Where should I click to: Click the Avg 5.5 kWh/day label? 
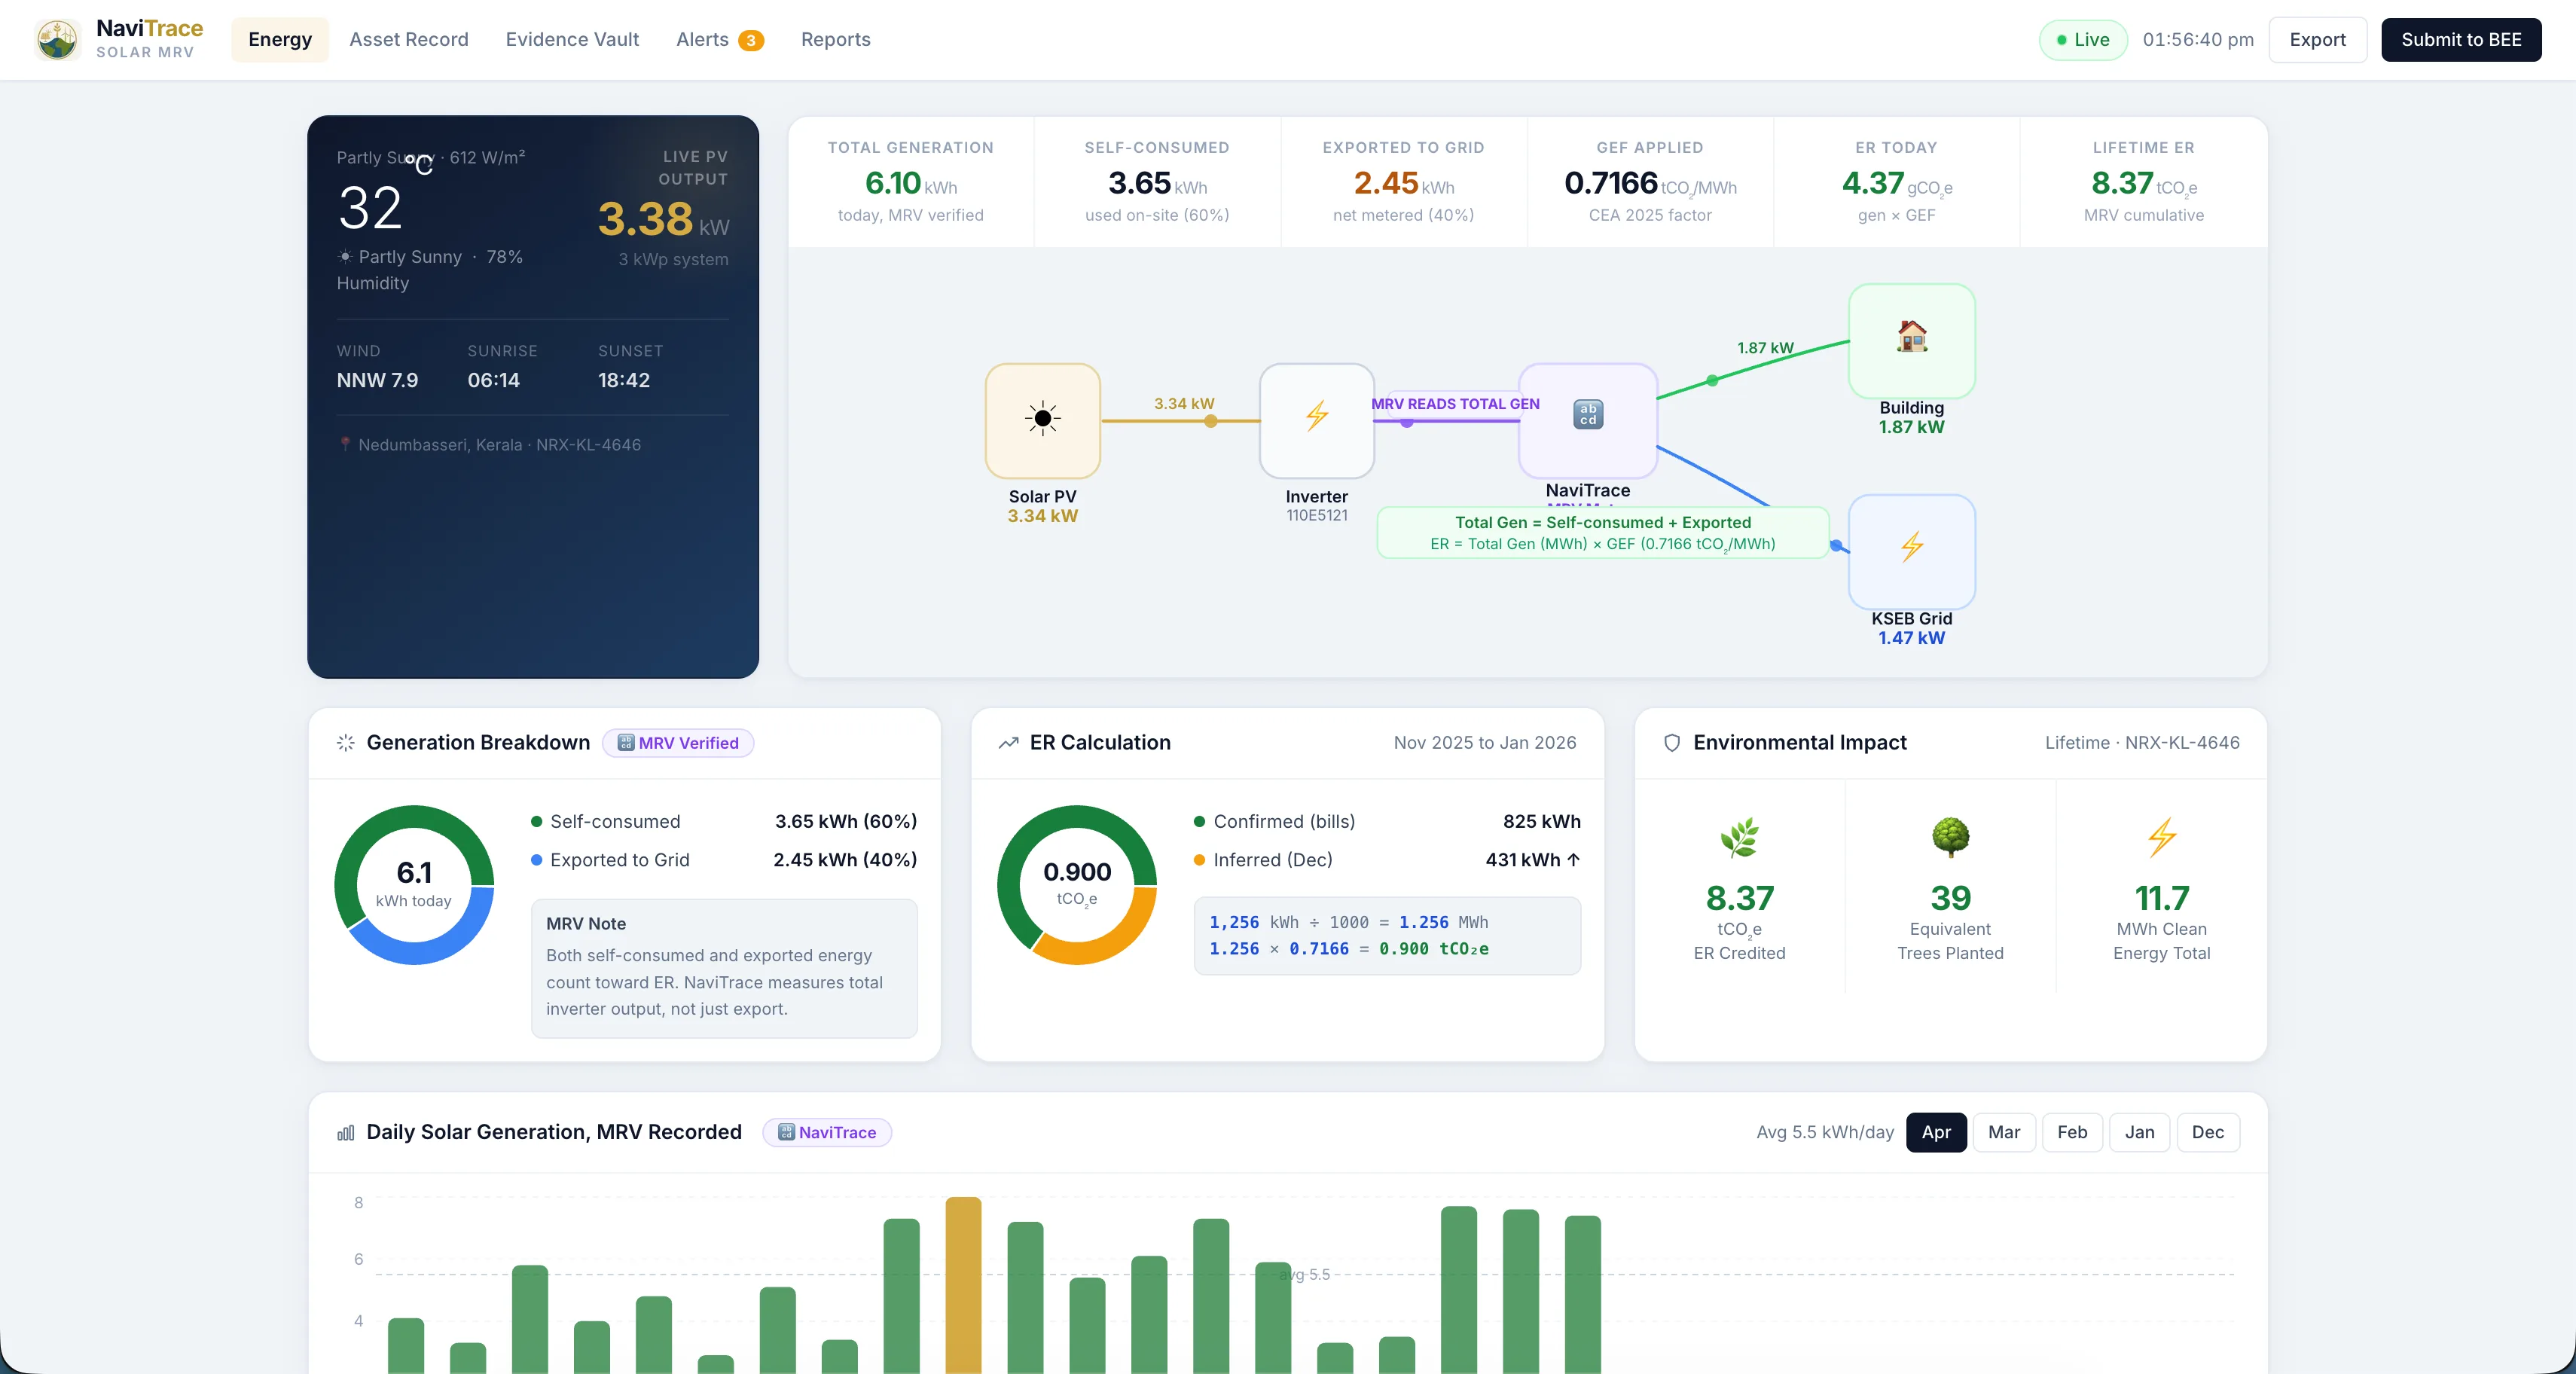1825,1132
